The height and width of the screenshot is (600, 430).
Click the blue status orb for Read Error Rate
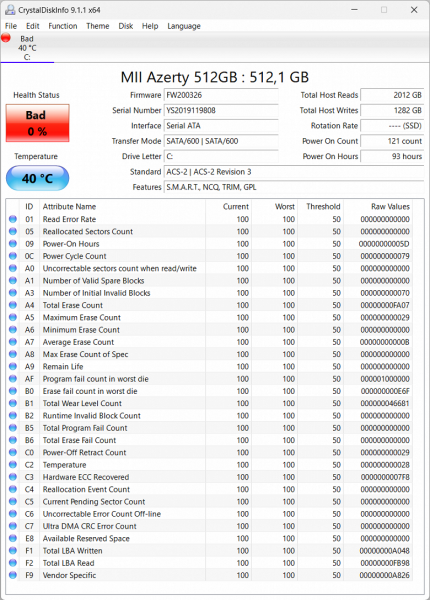point(13,219)
